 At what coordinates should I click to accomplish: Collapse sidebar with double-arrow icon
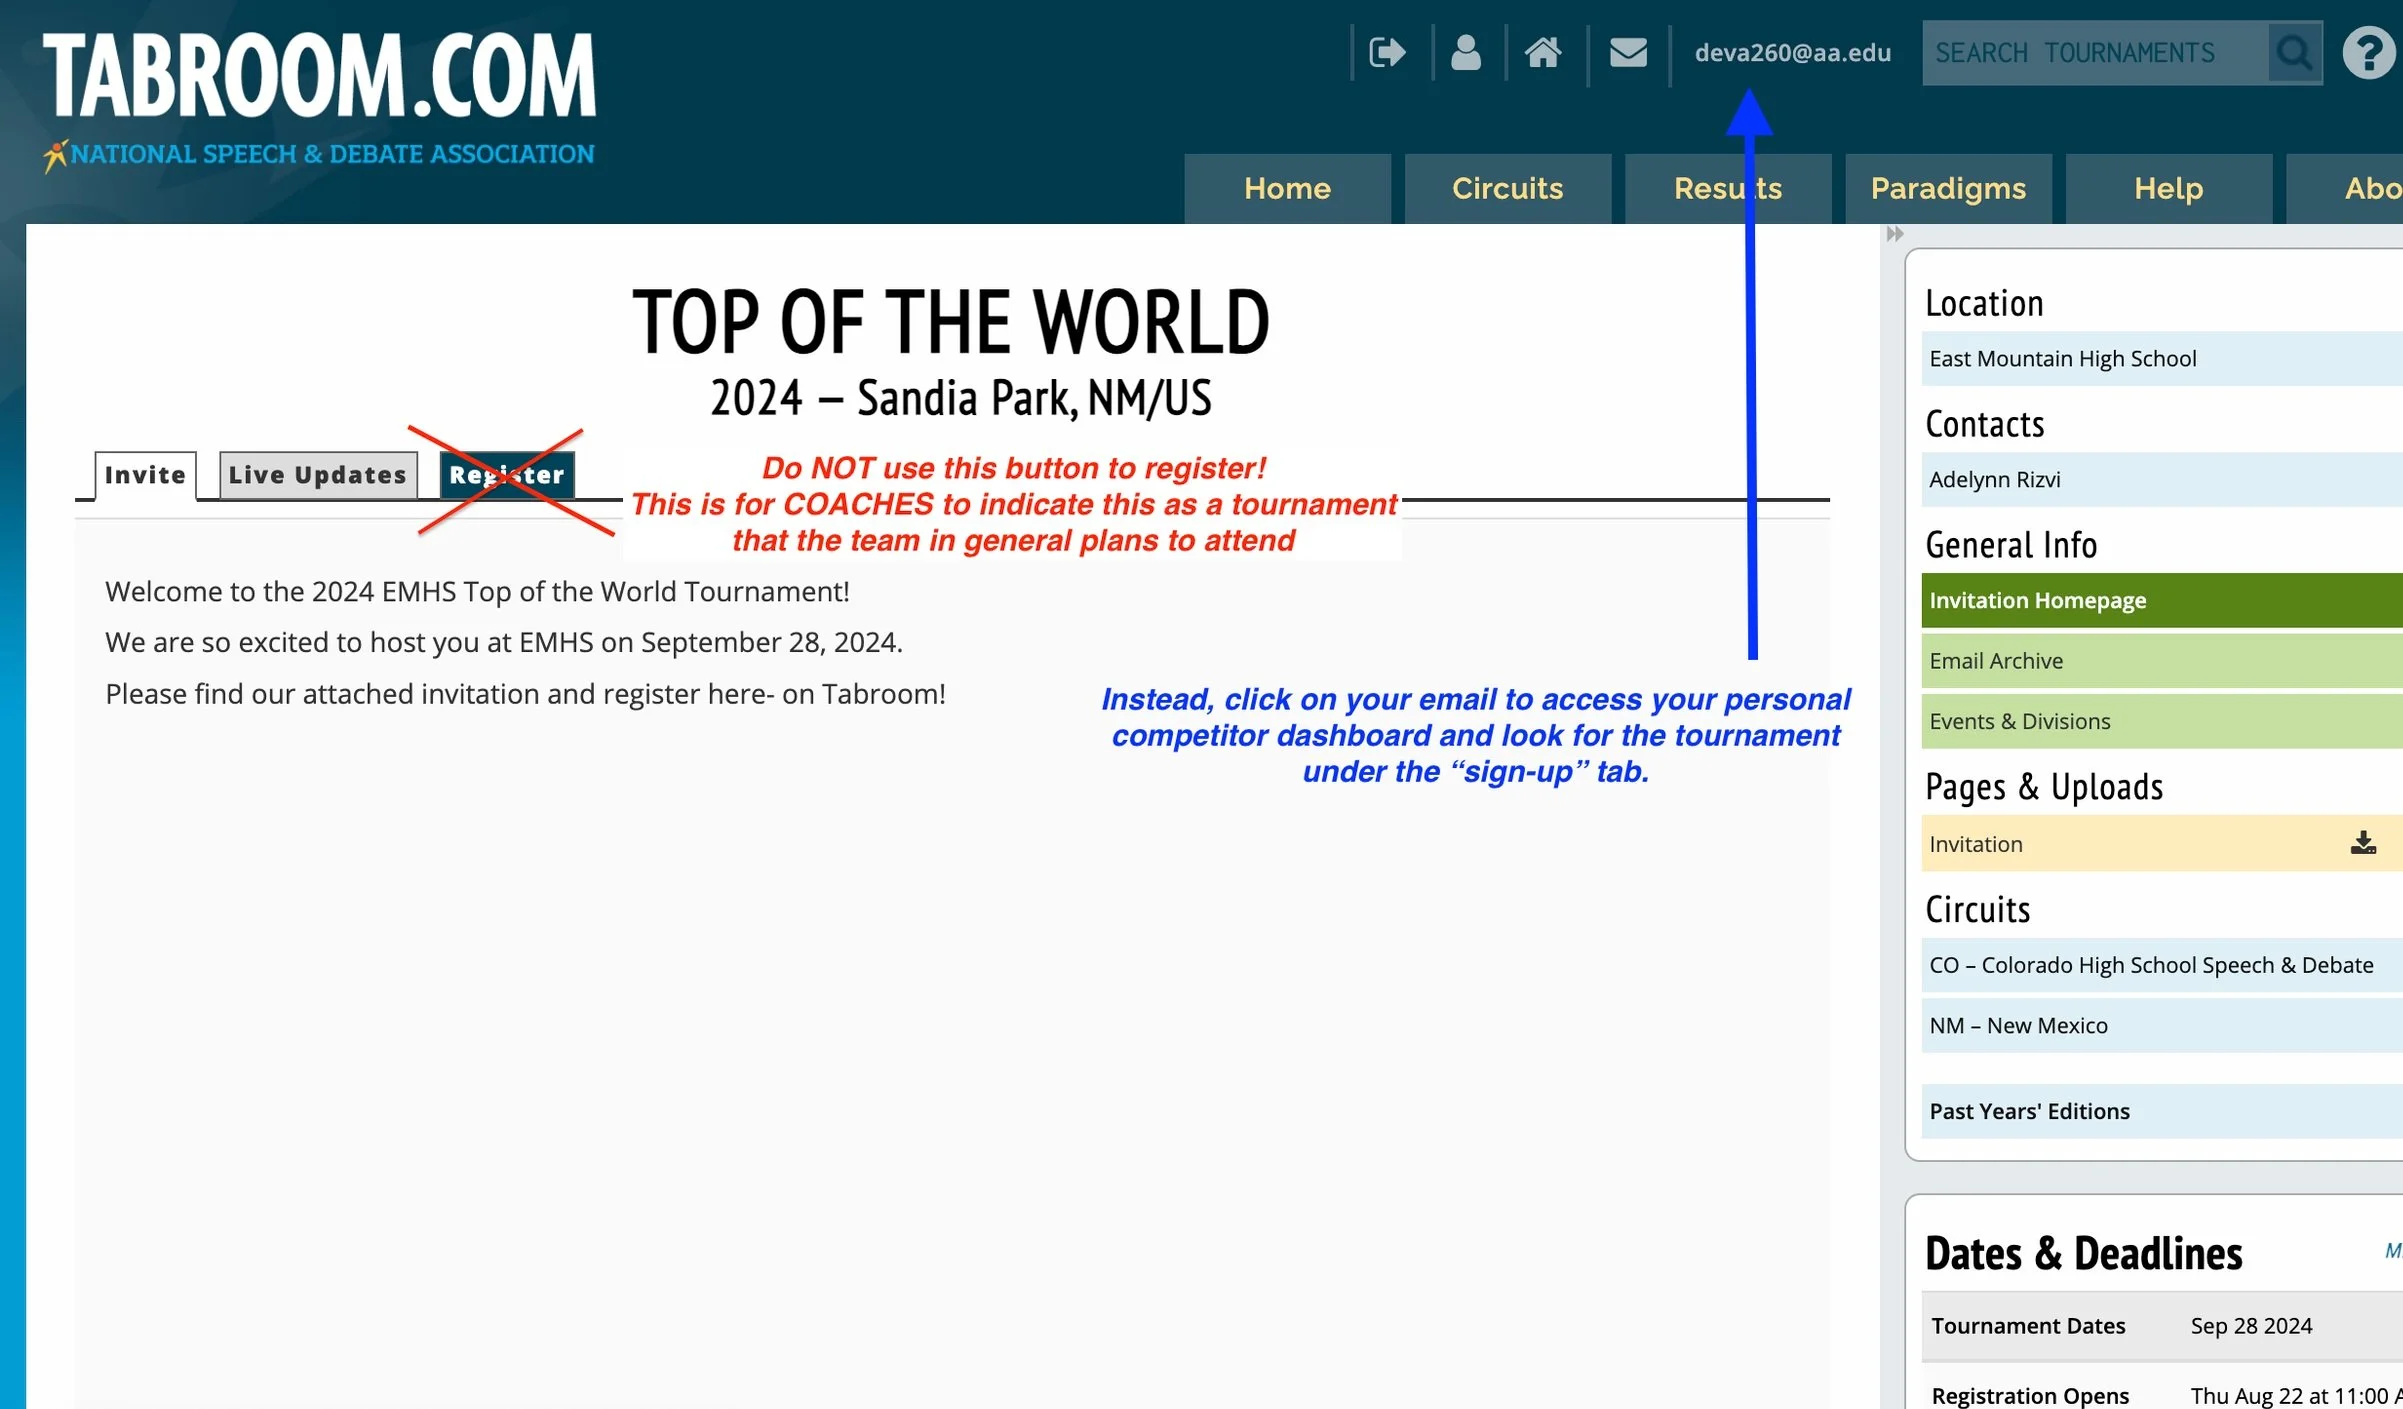coord(1895,234)
